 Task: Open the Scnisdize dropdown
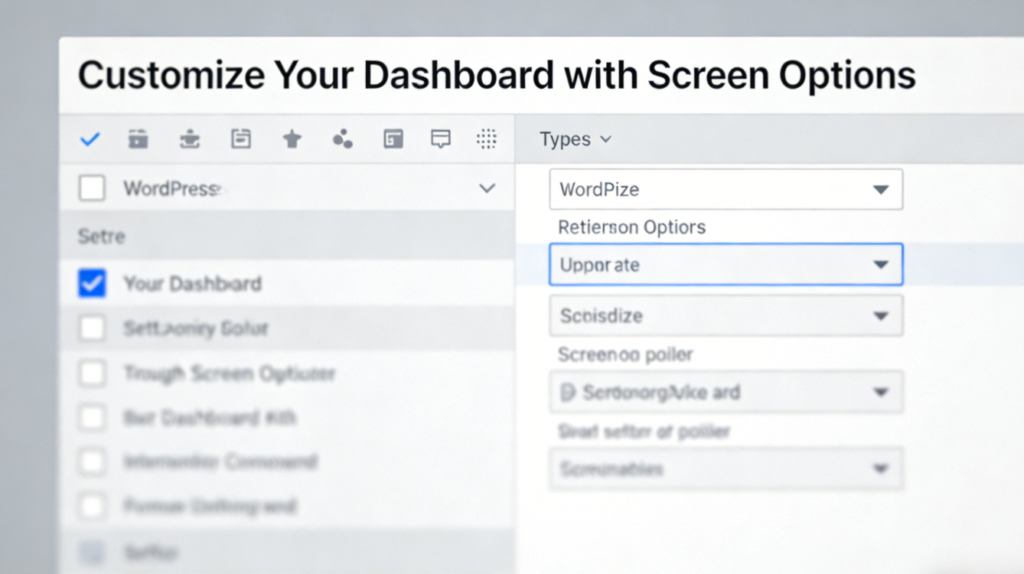pos(726,316)
